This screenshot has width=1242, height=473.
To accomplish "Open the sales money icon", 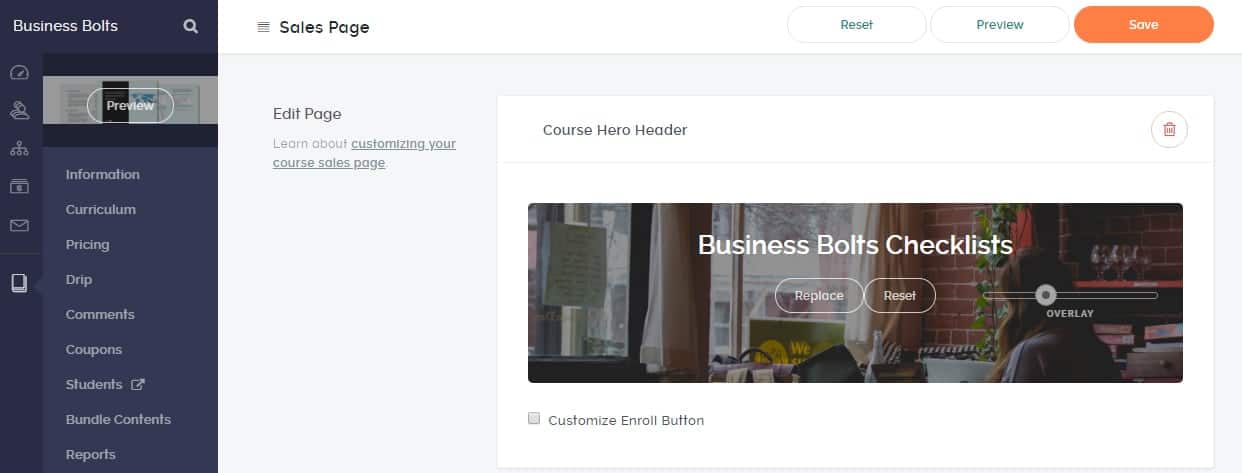I will (19, 187).
